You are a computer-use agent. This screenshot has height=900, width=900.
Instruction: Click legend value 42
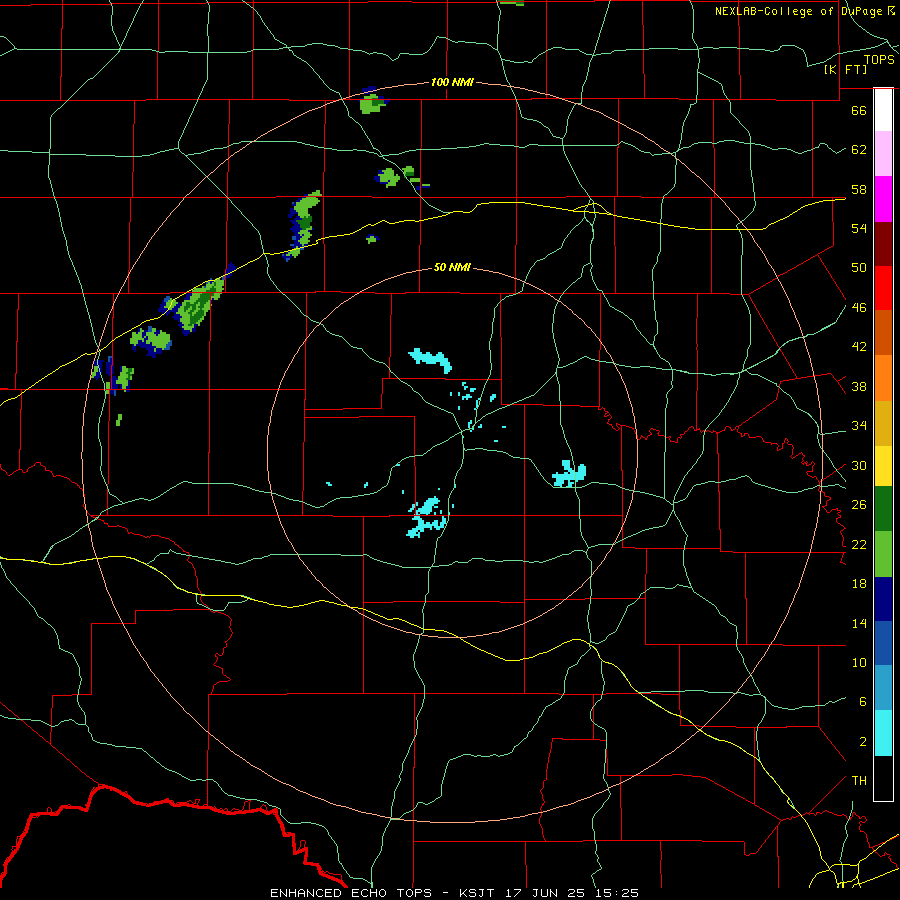click(x=859, y=347)
